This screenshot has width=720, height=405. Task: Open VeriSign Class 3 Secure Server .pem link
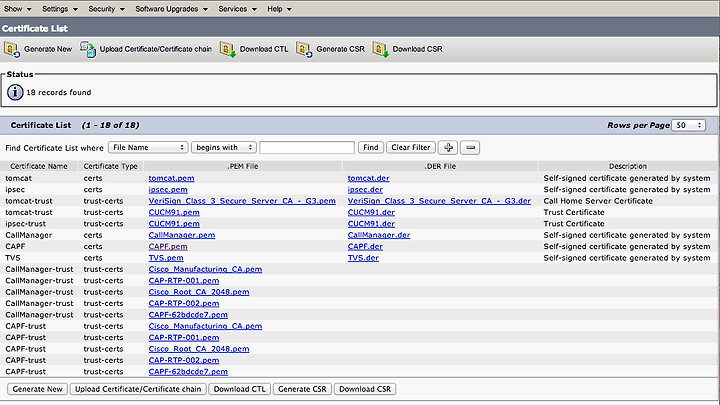[x=242, y=201]
